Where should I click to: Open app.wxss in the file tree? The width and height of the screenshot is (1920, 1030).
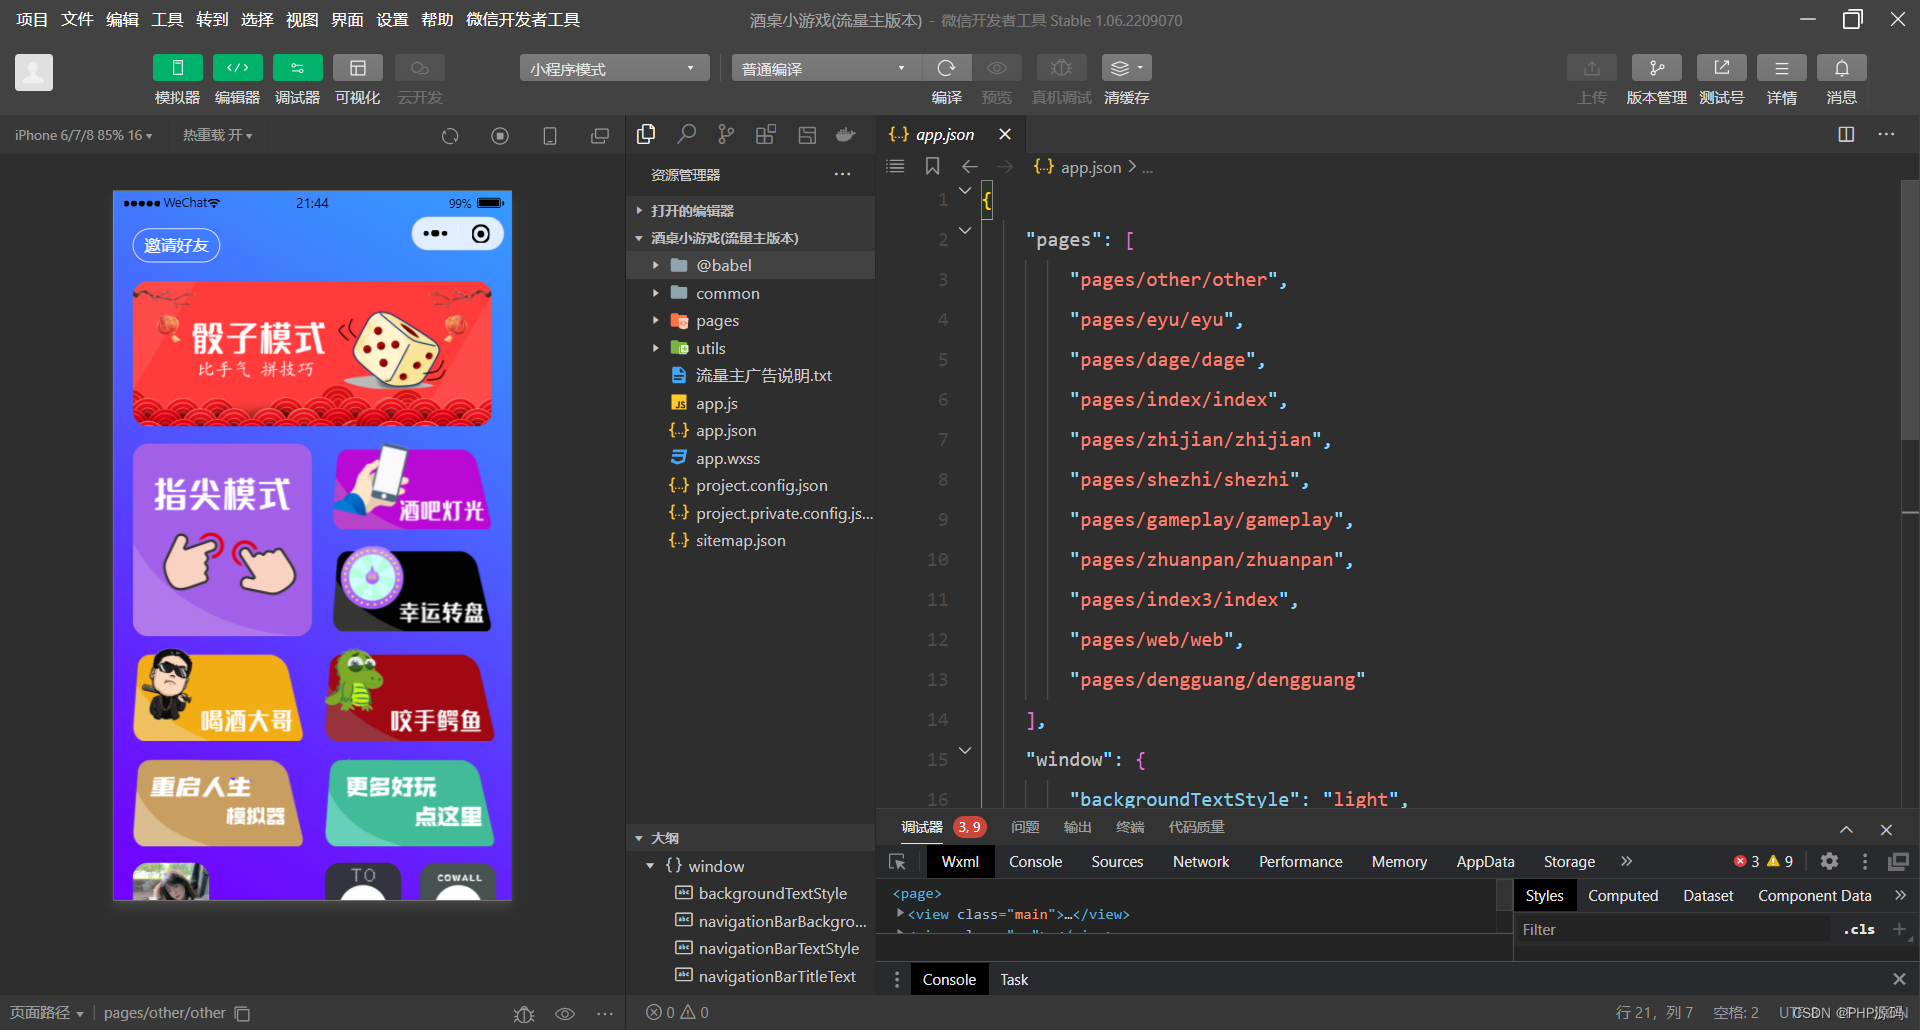pyautogui.click(x=750, y=458)
